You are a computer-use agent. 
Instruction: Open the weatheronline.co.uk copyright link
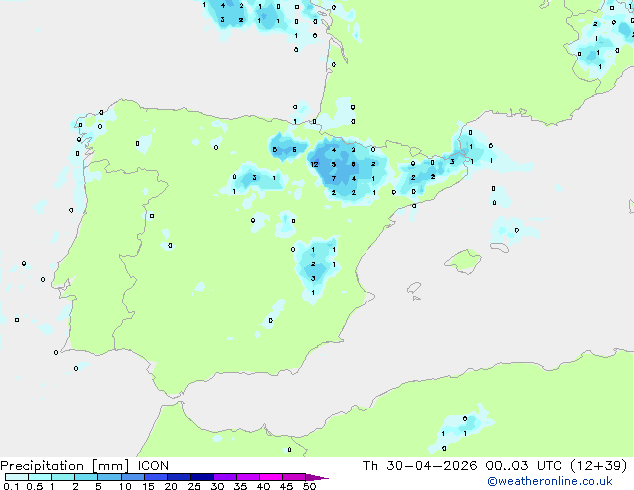550,481
